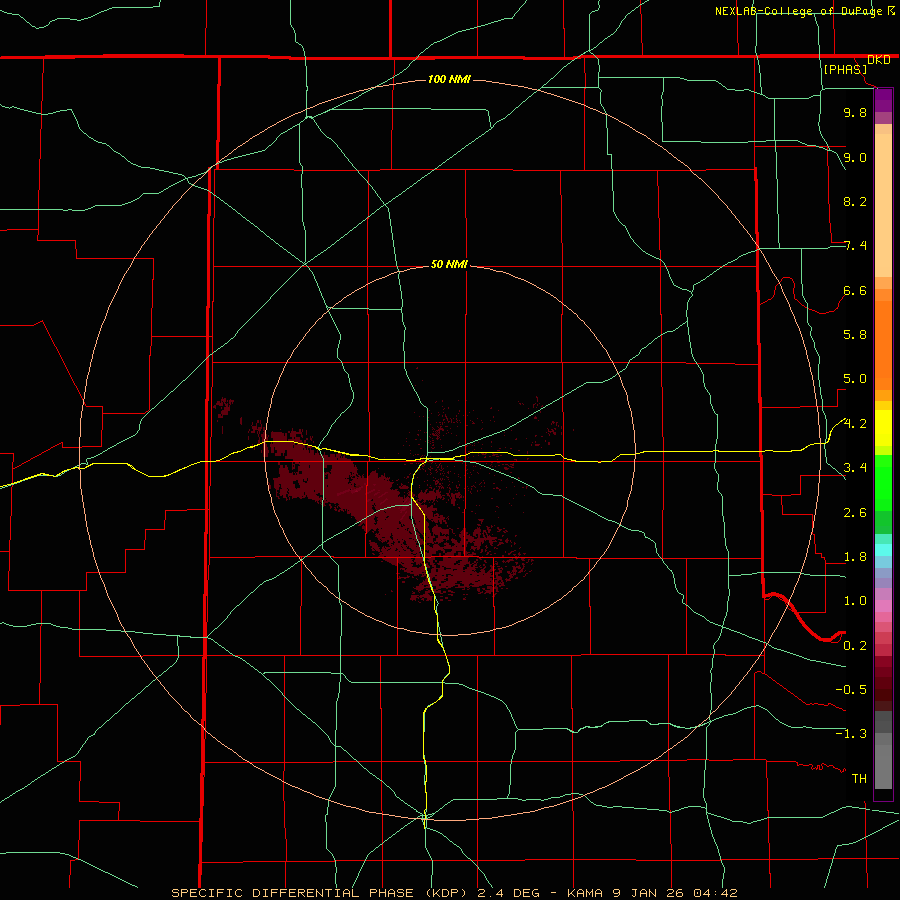Screen dimensions: 900x900
Task: Click the 5.0 color scale value
Action: click(855, 379)
